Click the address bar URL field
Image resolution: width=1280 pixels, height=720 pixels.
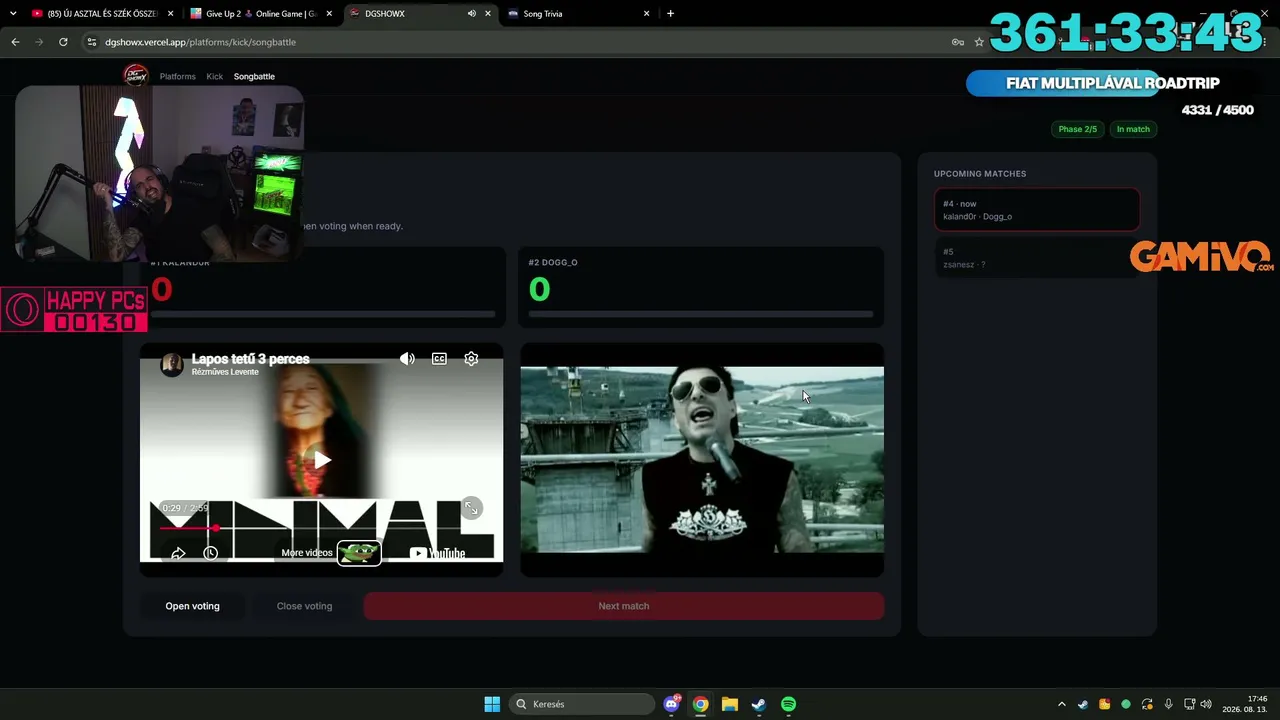click(520, 42)
